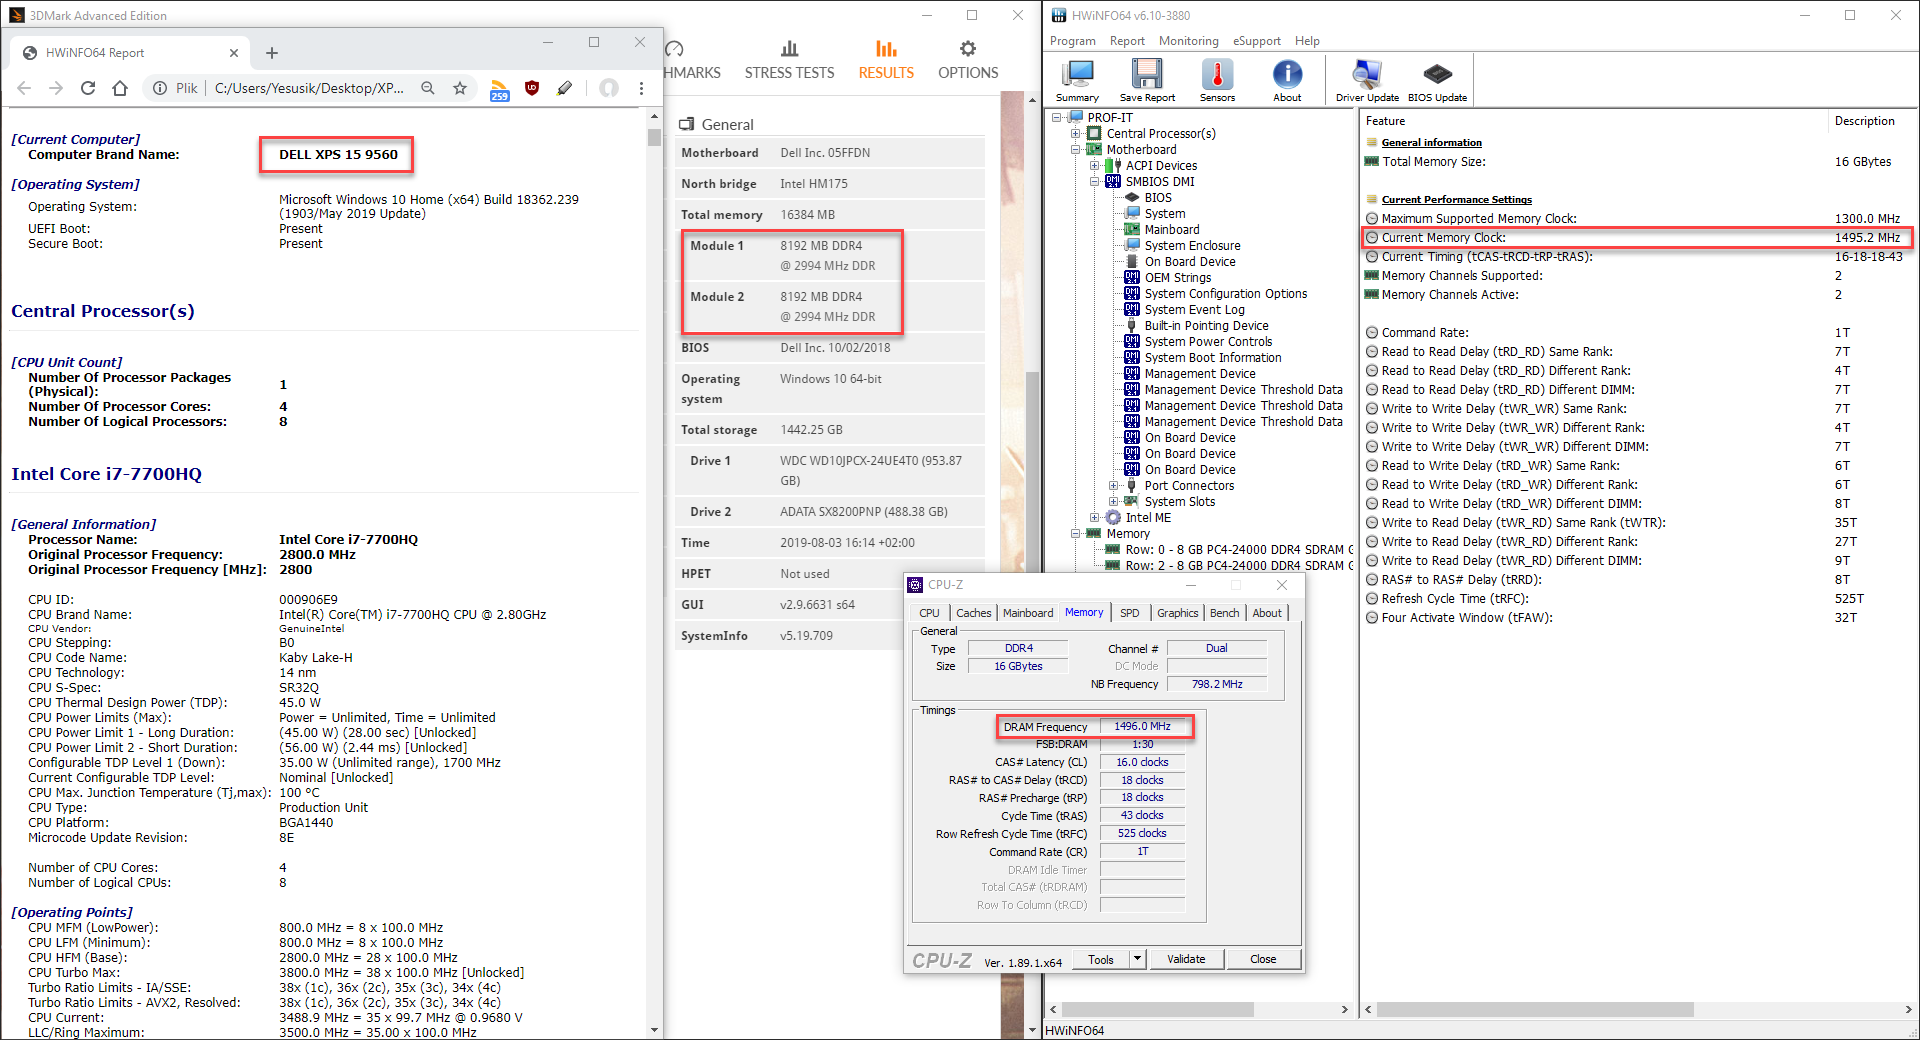Expand the ACPI Devices tree node
This screenshot has height=1040, width=1920.
point(1094,166)
